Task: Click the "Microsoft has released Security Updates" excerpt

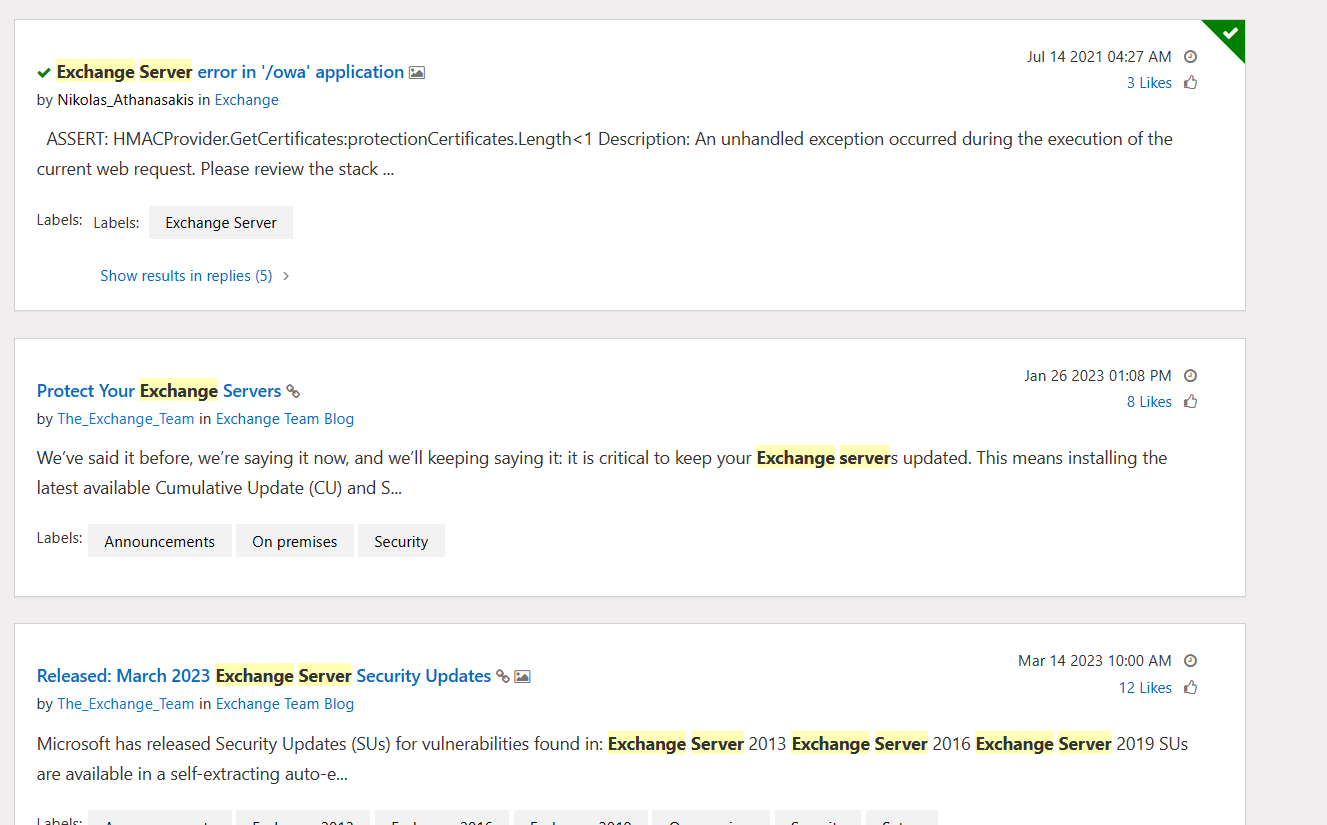Action: pos(612,759)
